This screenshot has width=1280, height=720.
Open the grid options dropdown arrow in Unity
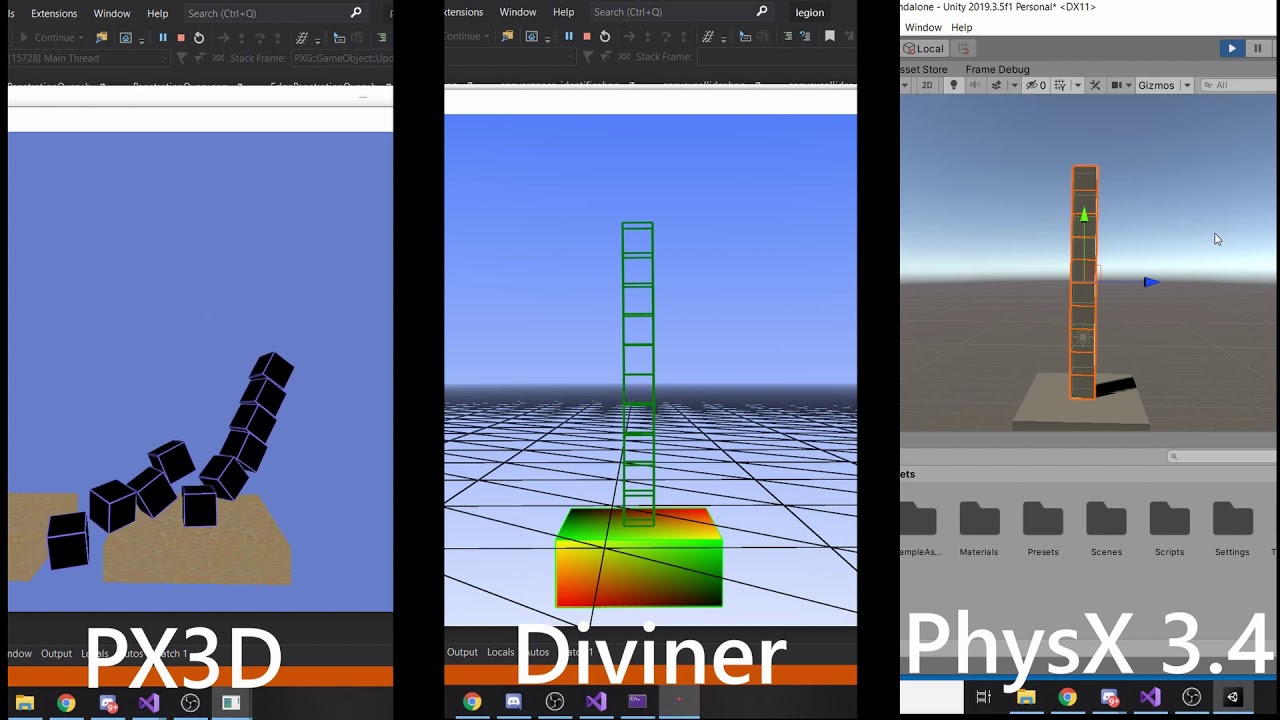(1078, 85)
